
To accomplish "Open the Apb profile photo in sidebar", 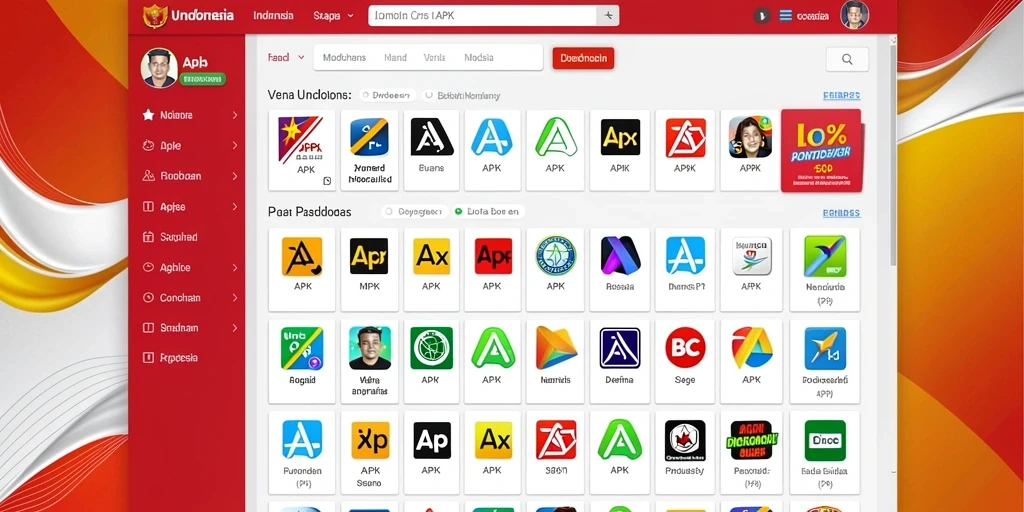I will [x=159, y=68].
